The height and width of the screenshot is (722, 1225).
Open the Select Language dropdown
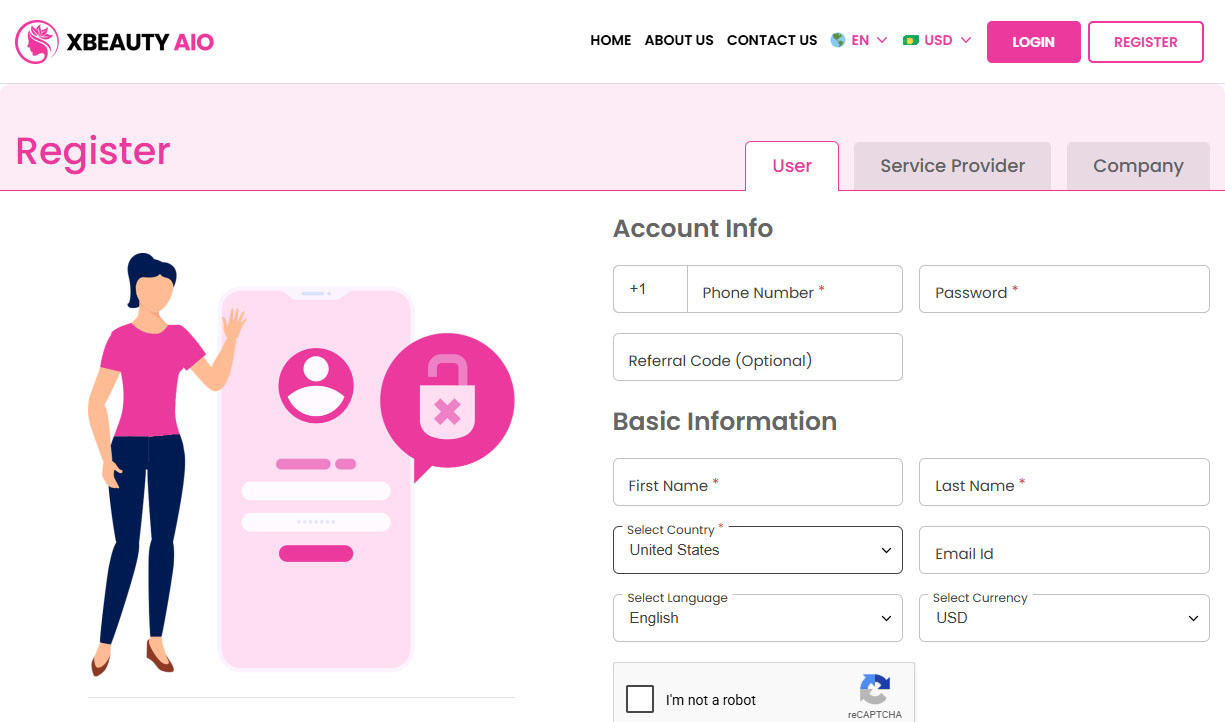[757, 617]
